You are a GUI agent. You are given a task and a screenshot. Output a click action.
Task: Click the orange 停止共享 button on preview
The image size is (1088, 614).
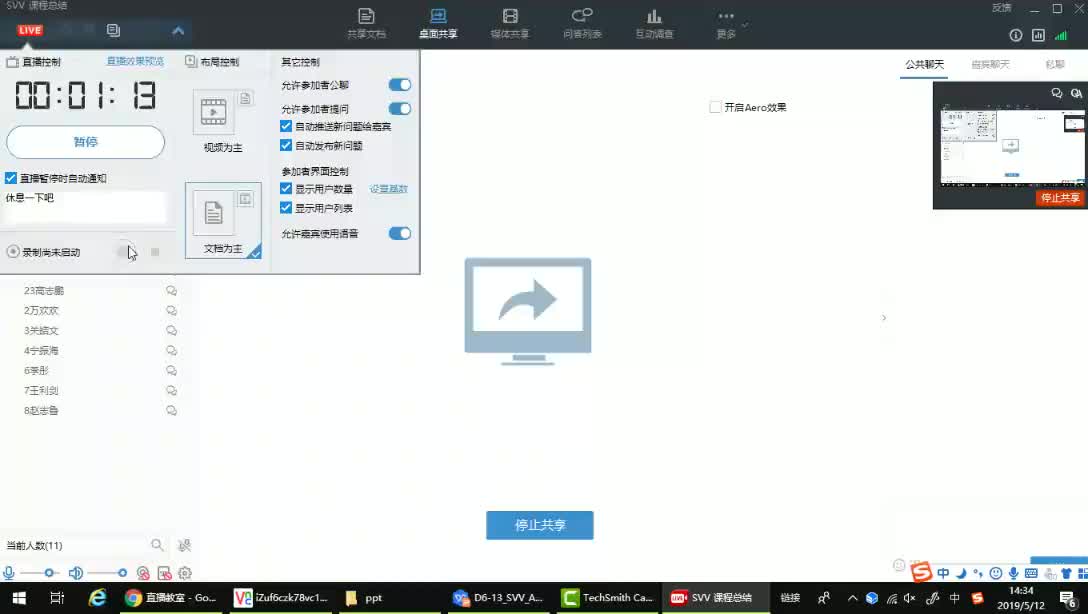(x=1060, y=198)
